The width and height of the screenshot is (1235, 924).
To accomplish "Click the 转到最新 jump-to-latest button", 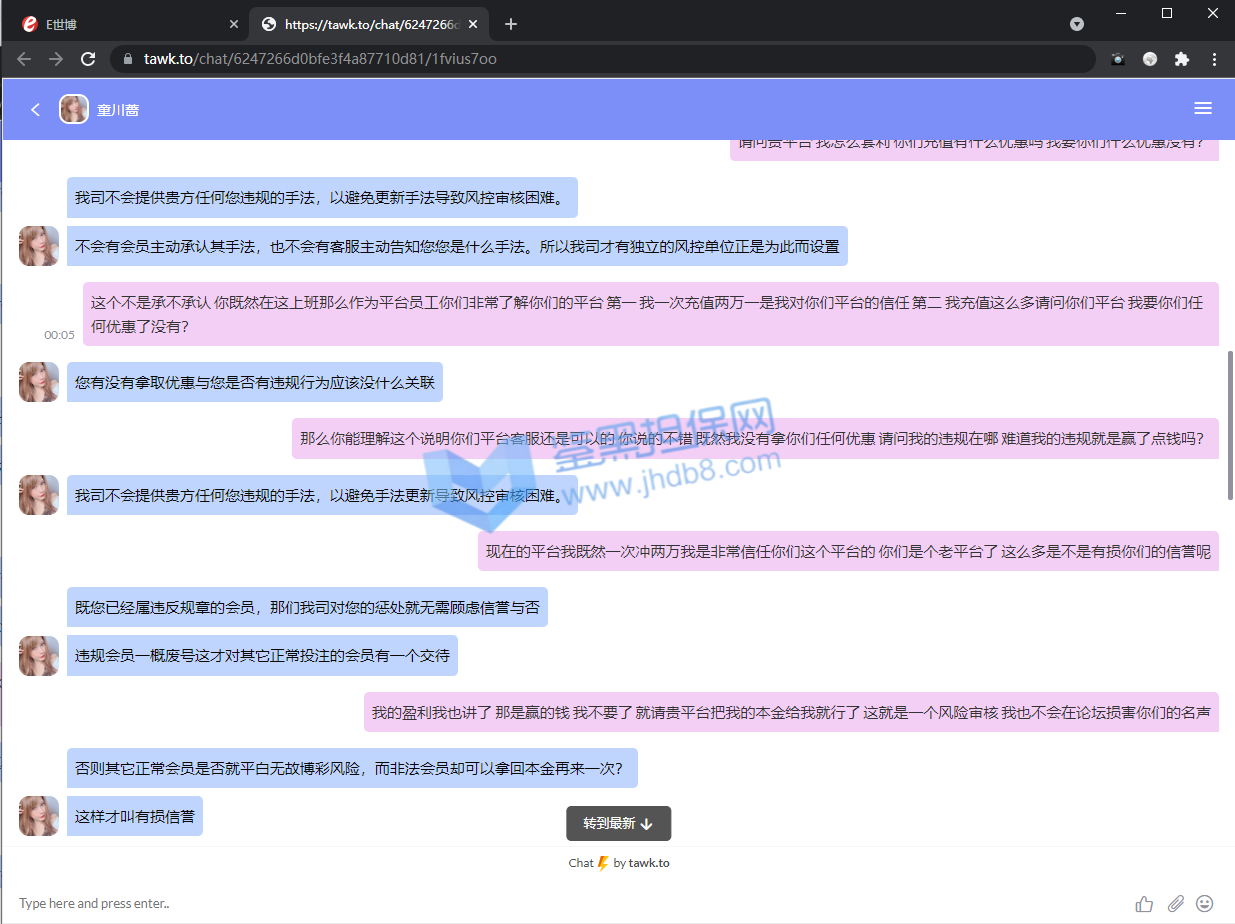I will 618,824.
